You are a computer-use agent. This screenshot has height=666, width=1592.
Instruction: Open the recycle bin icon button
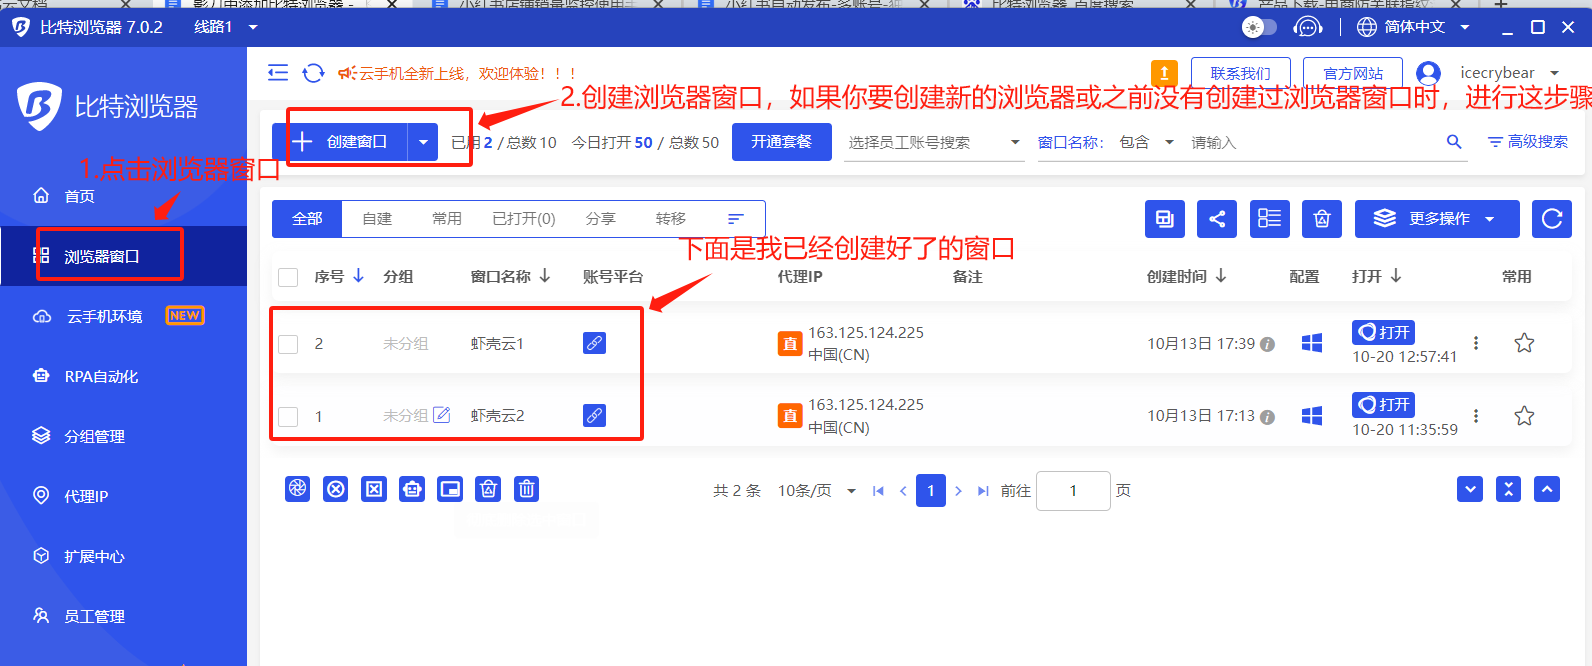click(x=1322, y=219)
